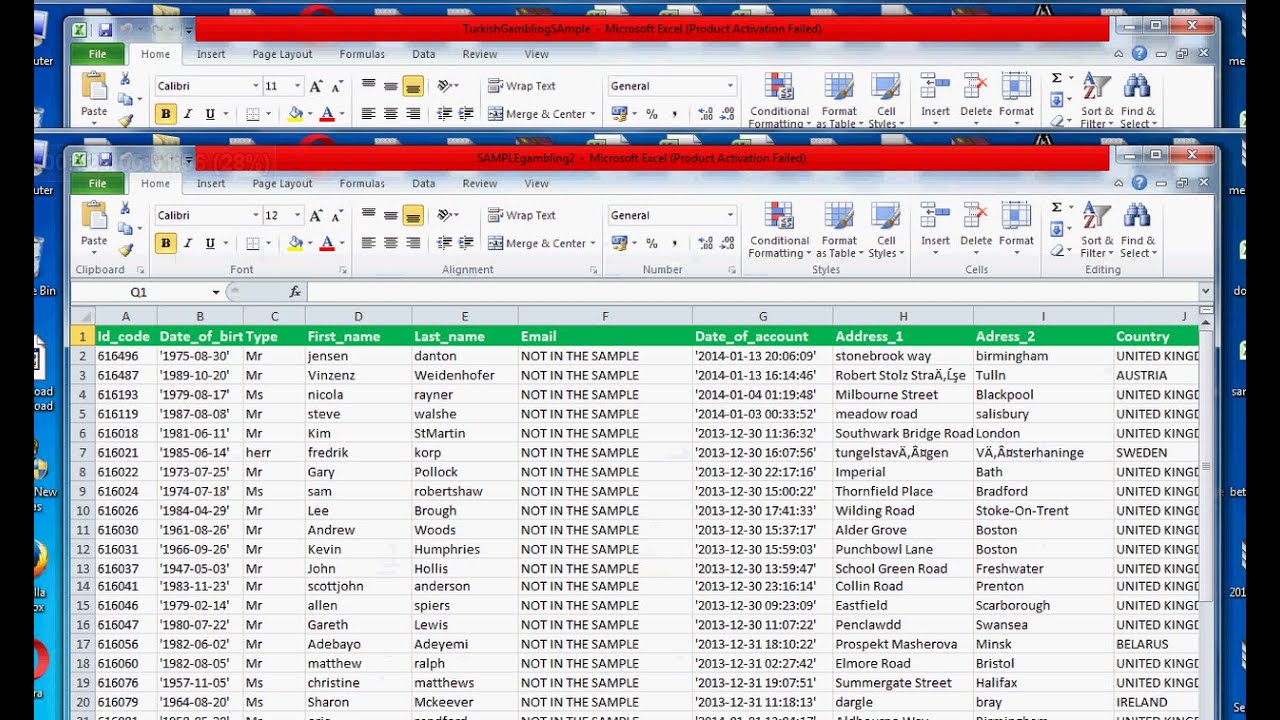1280x720 pixels.
Task: Click Format Painter brush in SAMPLEgambling2 window
Action: [x=125, y=250]
